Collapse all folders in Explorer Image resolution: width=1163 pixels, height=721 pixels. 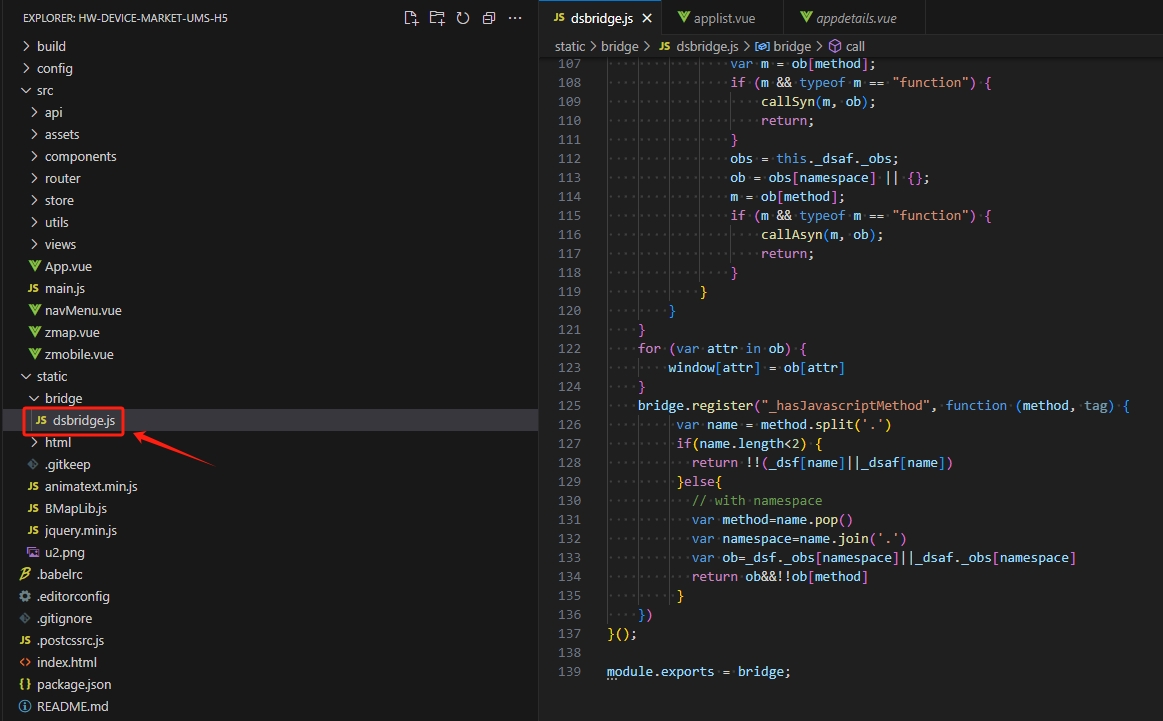(x=489, y=18)
